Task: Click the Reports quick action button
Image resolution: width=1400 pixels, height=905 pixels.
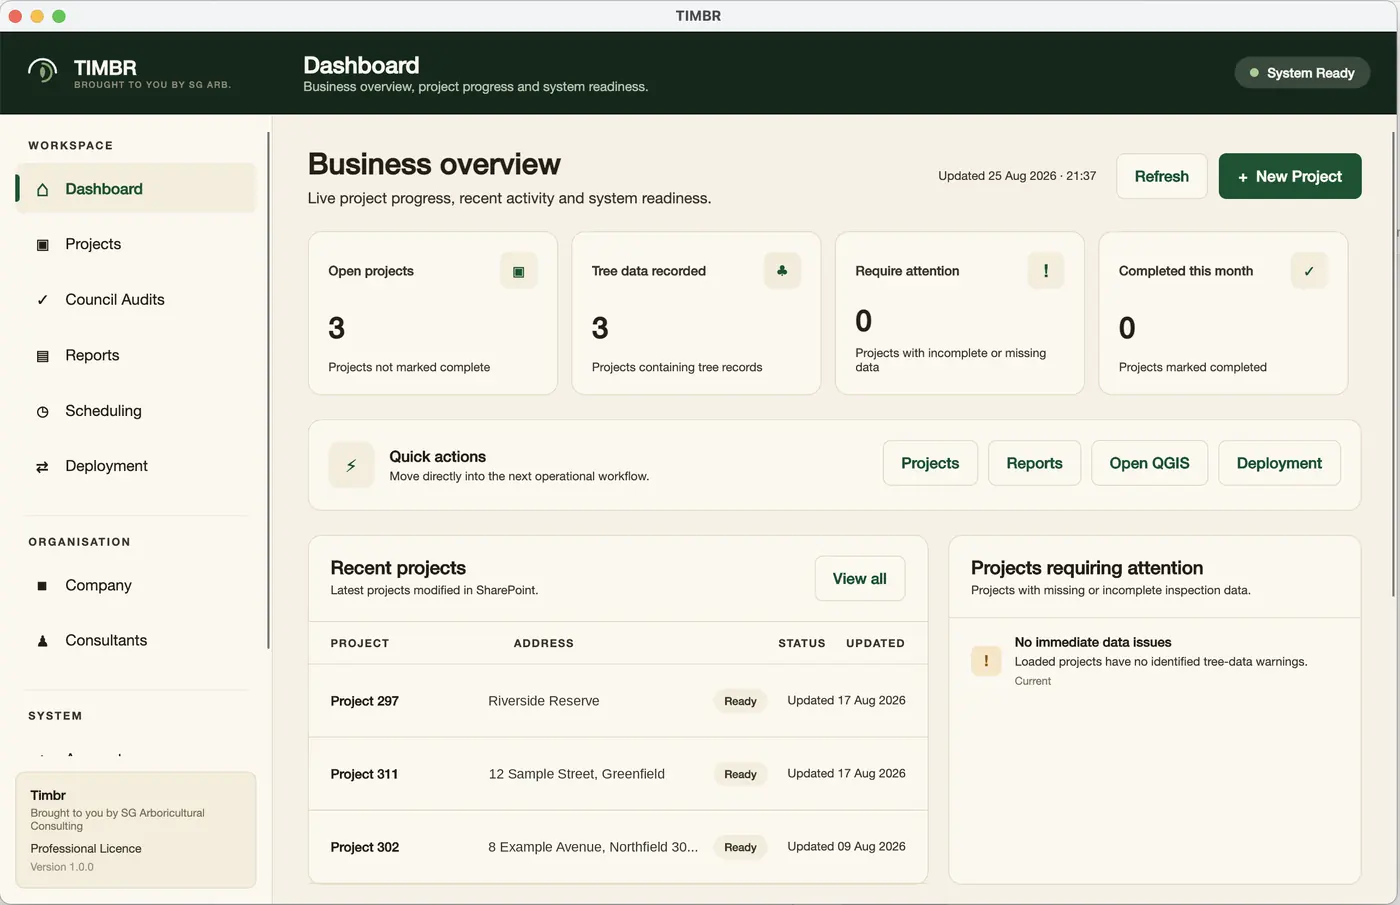Action: click(x=1034, y=463)
